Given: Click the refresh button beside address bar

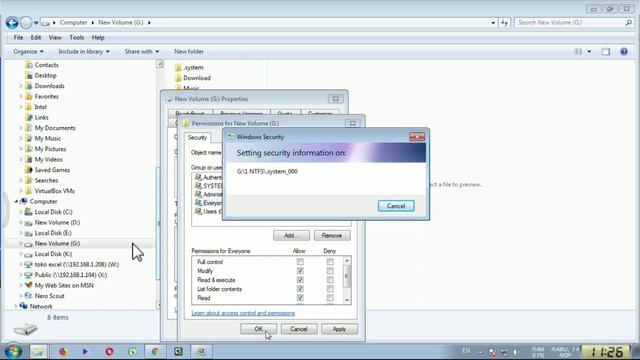Looking at the screenshot, I should tap(504, 23).
